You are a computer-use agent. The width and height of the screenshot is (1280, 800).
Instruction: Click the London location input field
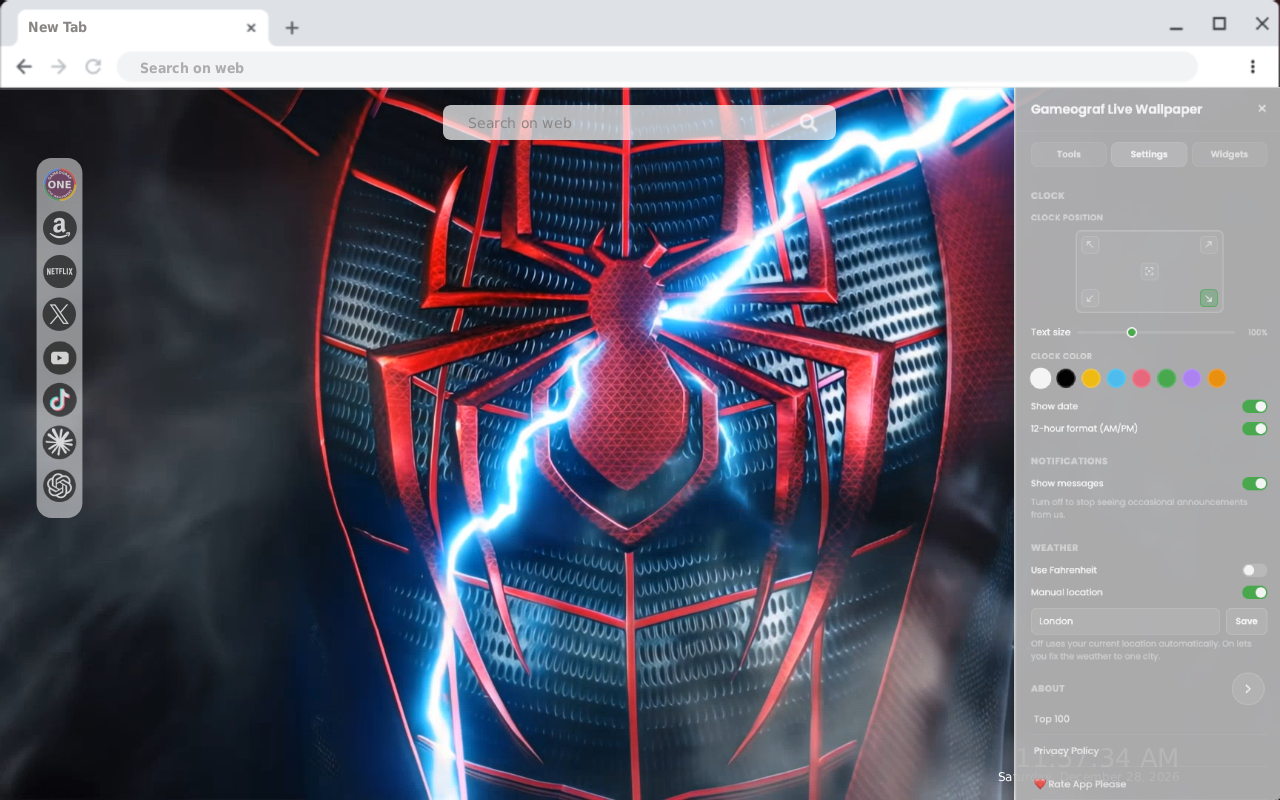pos(1125,621)
